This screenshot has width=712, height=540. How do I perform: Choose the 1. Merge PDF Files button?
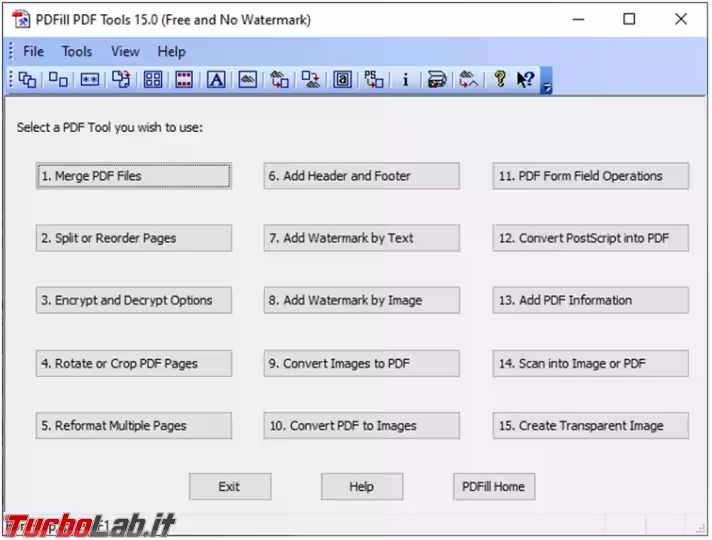pos(134,176)
